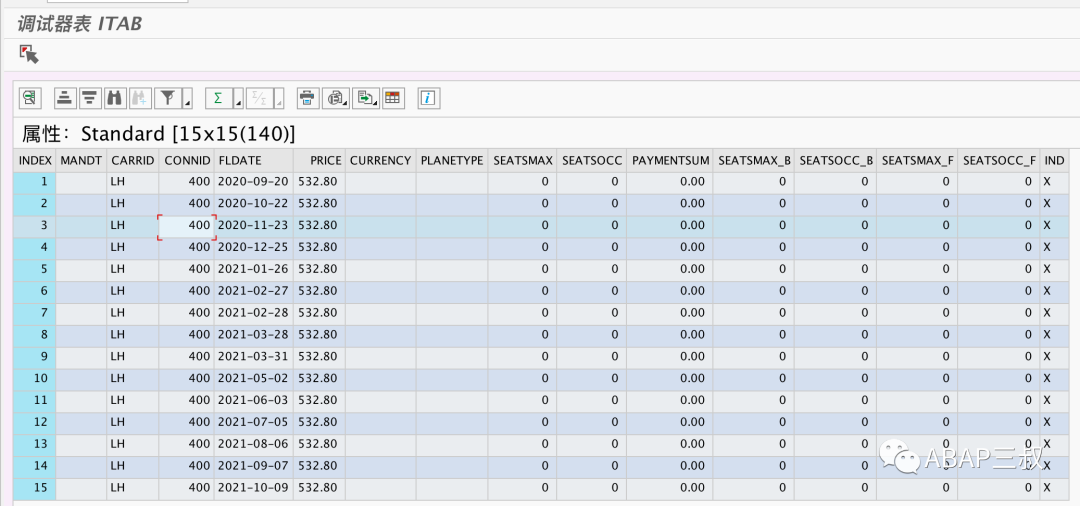The image size is (1080, 506).
Task: Show information with the blue i icon
Action: point(428,98)
